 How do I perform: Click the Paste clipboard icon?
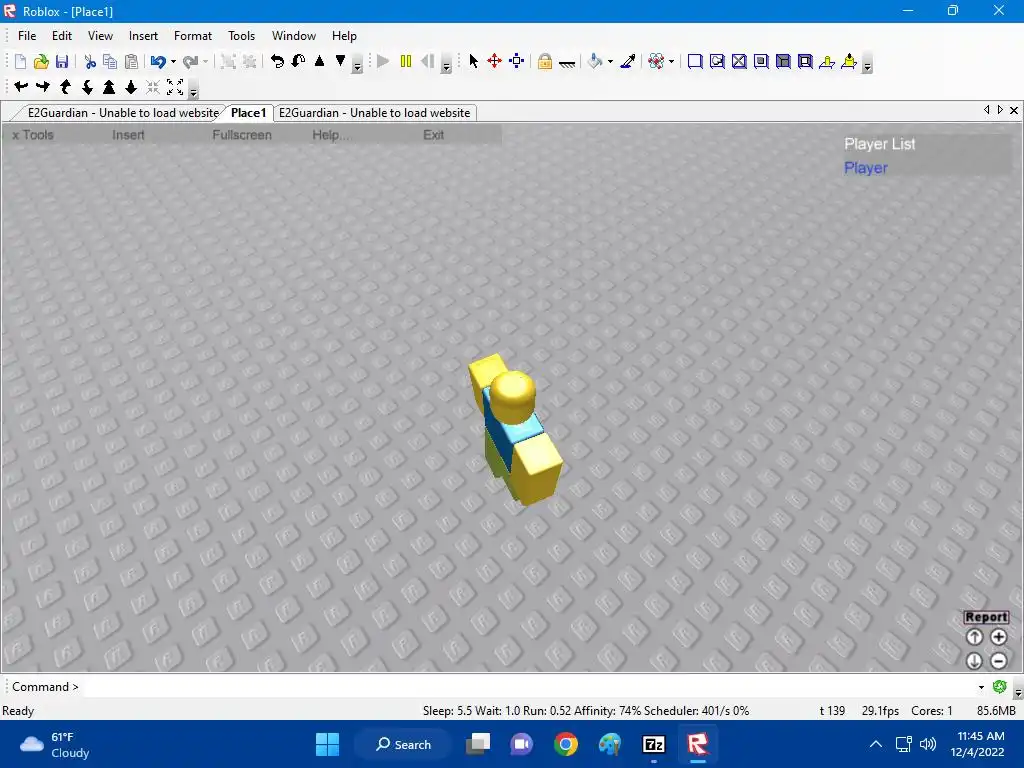[x=132, y=61]
